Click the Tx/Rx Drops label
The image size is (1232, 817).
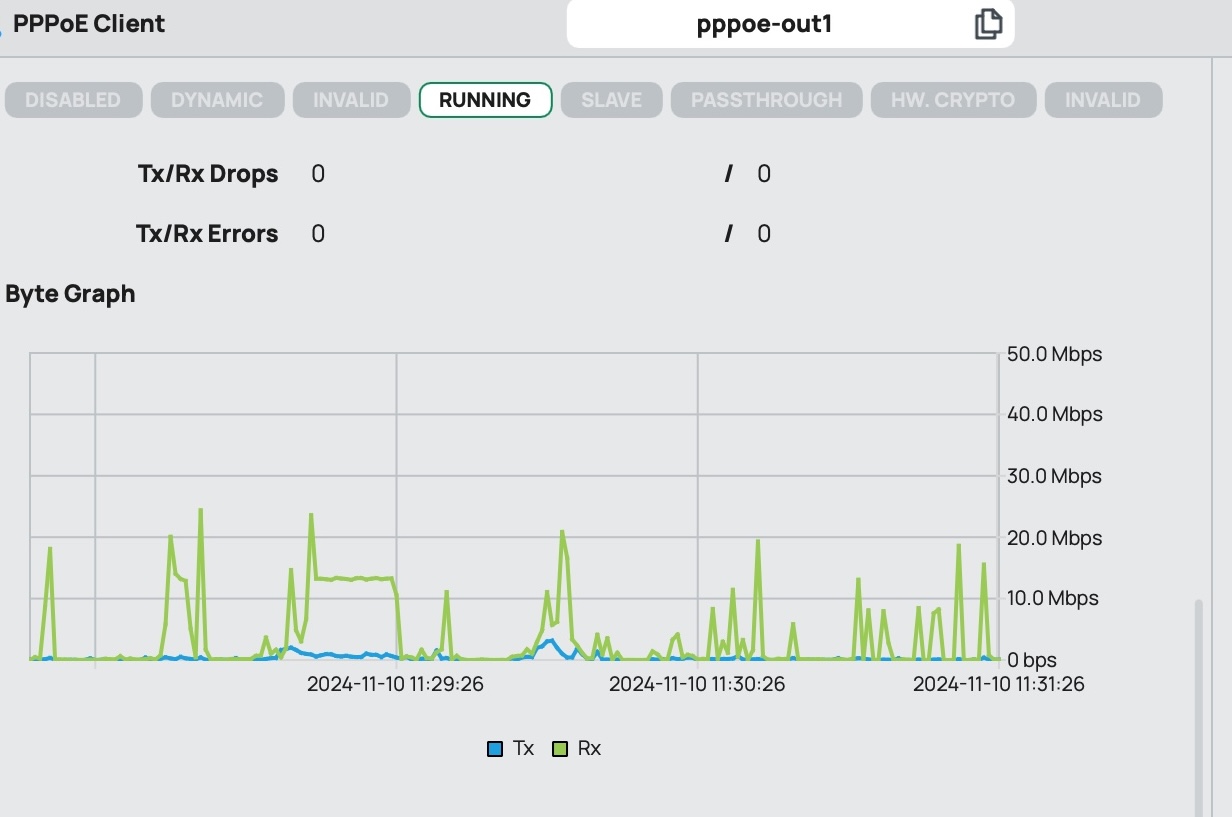[208, 174]
